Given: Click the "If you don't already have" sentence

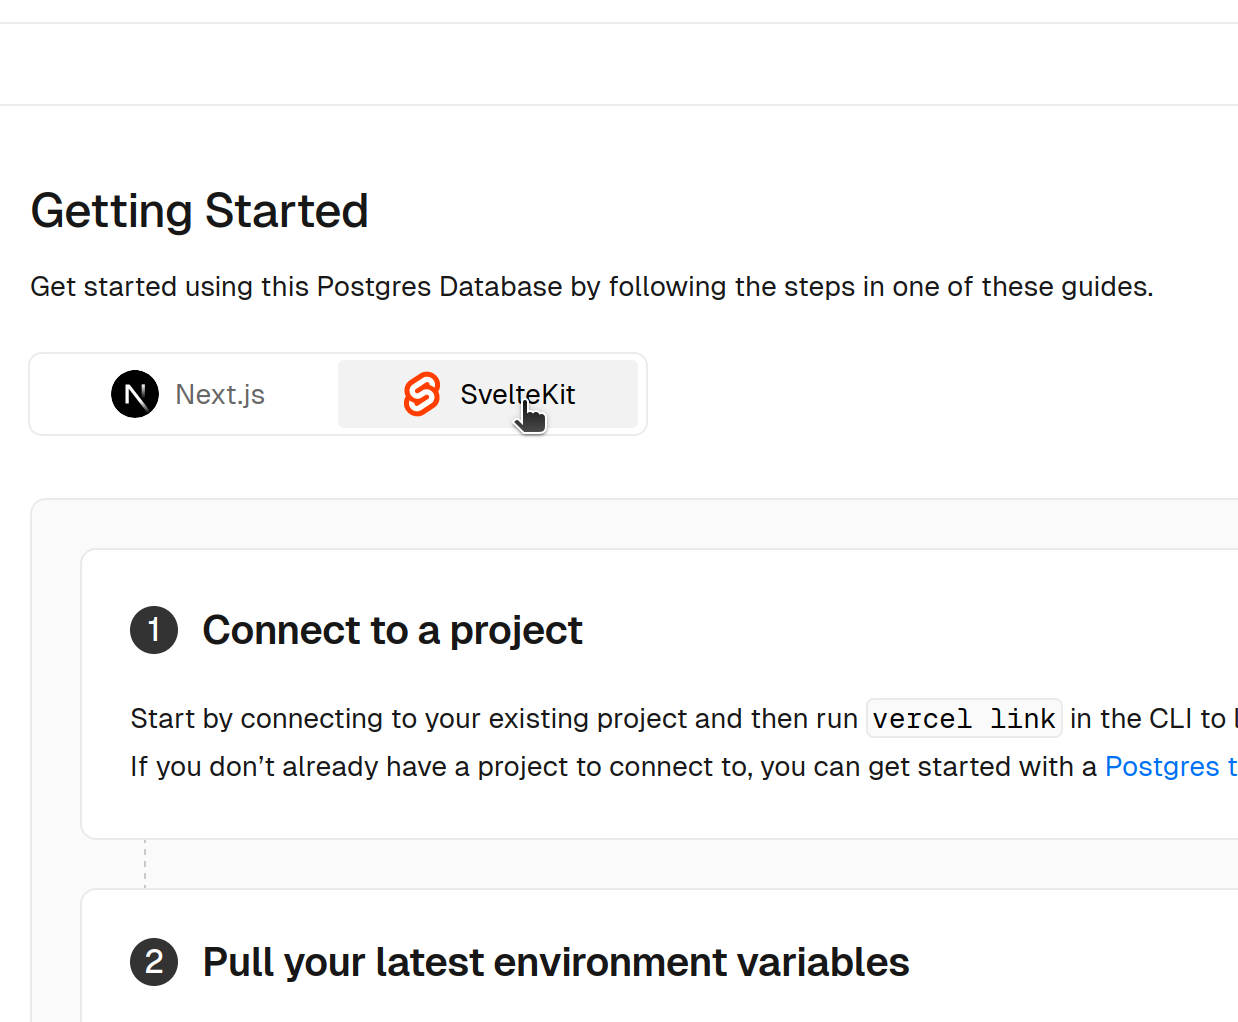Looking at the screenshot, I should pos(612,767).
